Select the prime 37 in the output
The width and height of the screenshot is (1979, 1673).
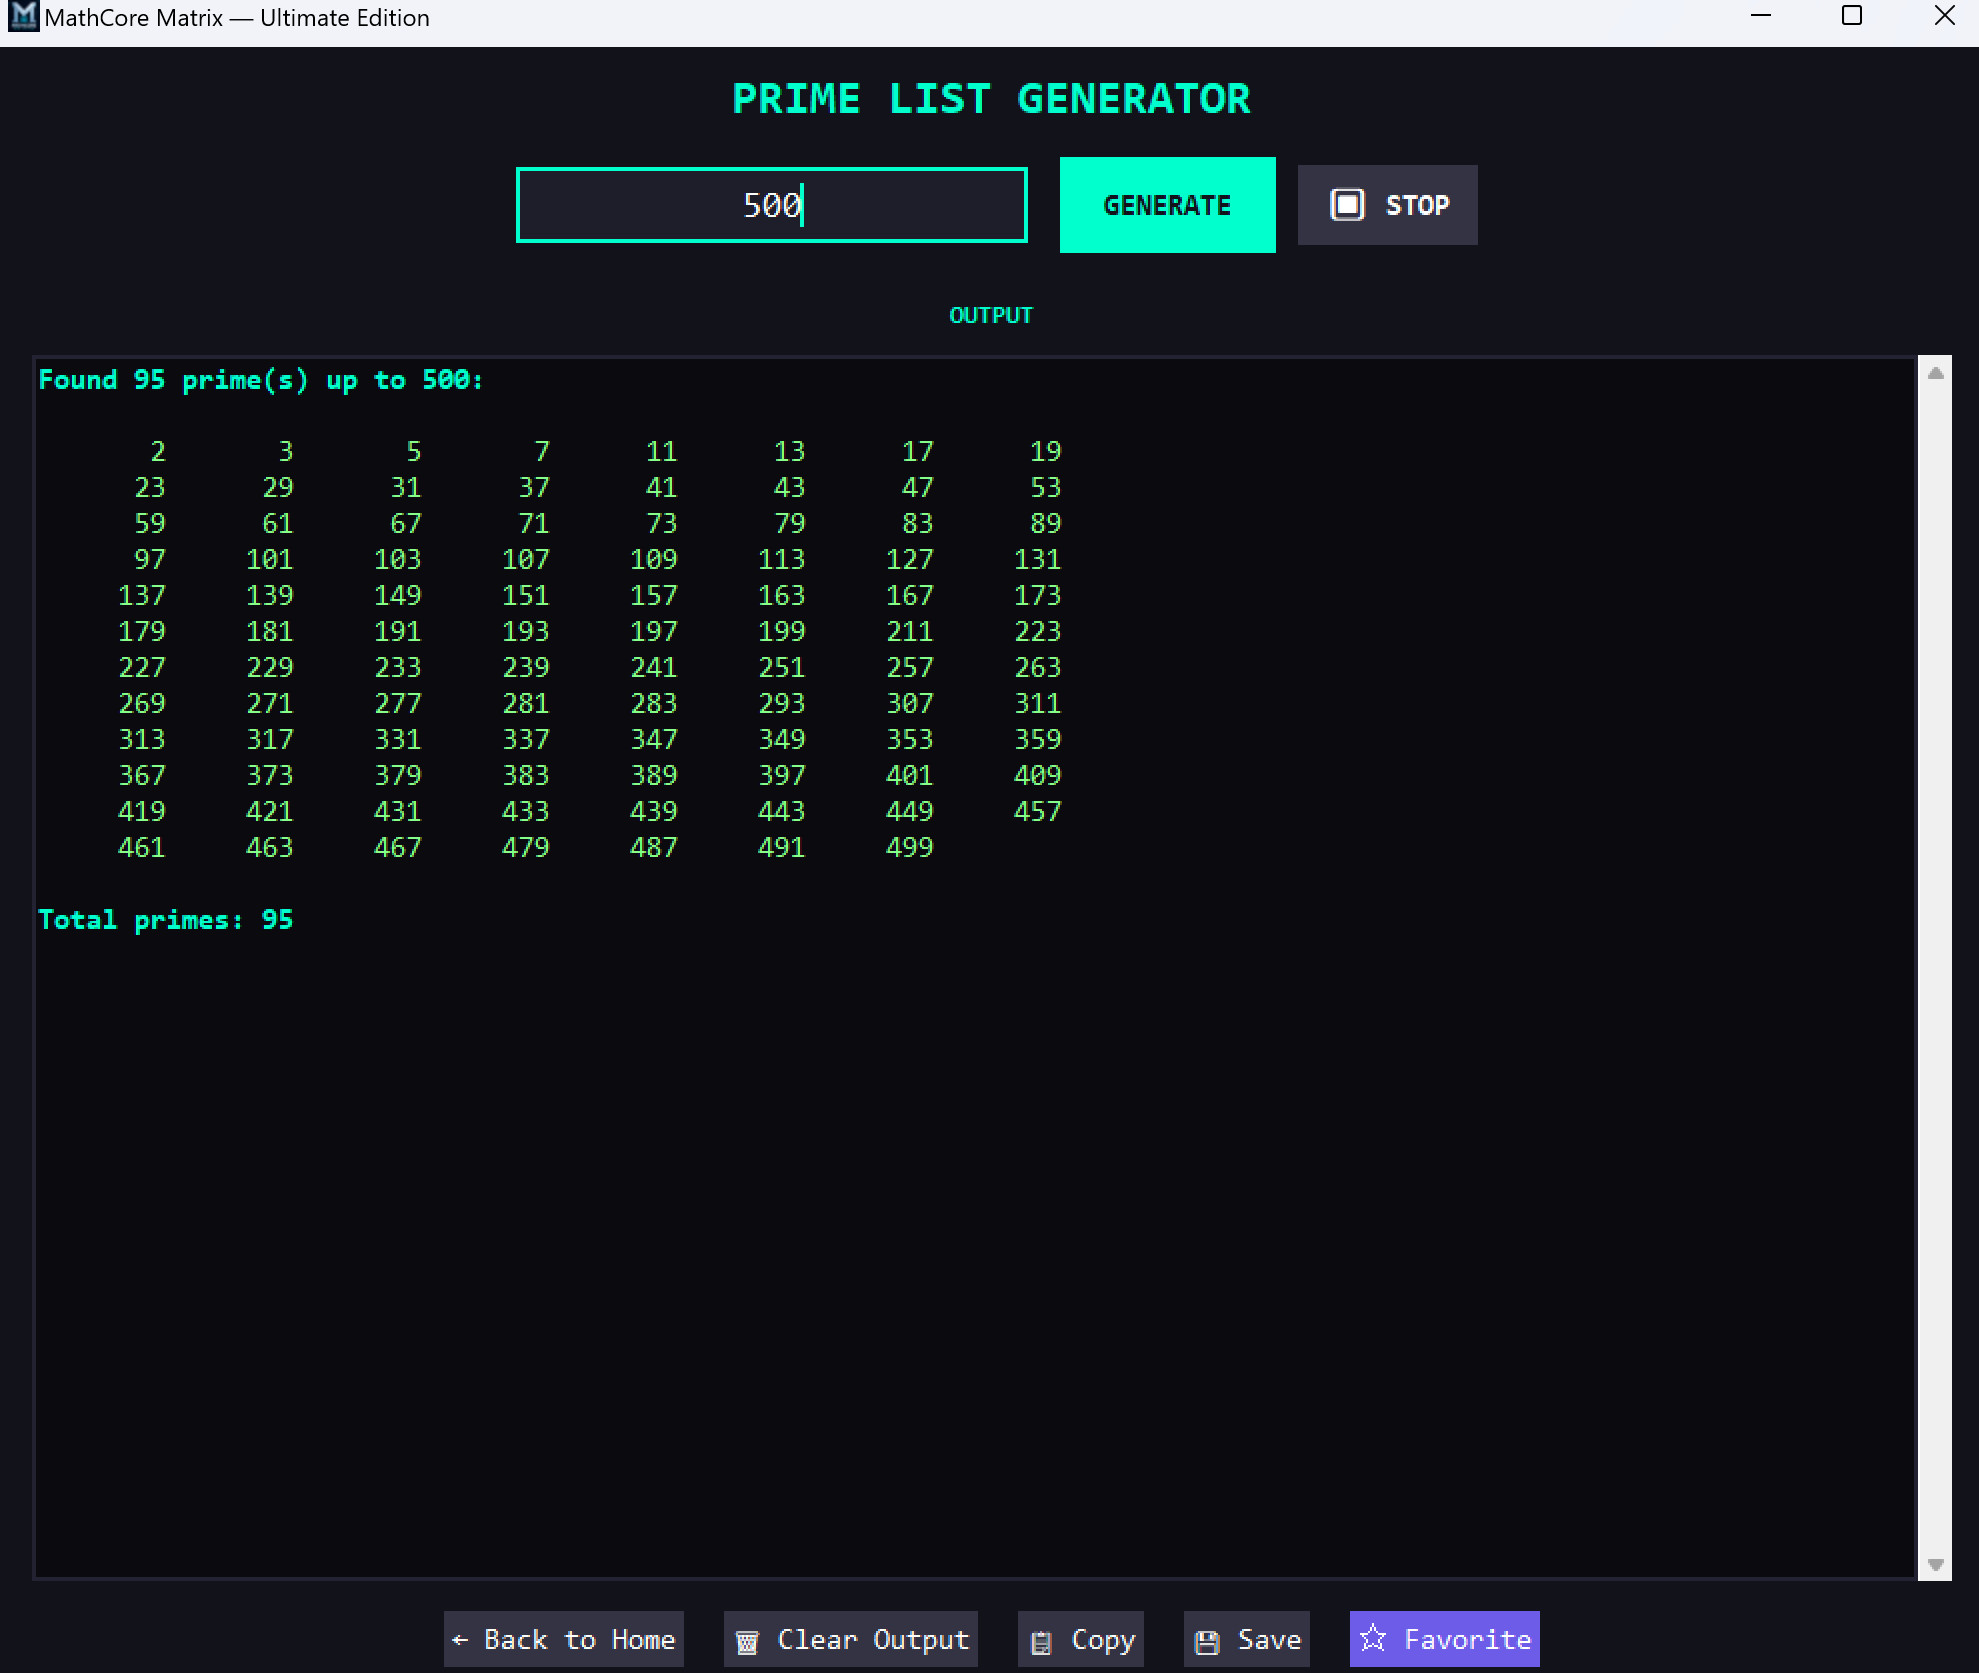tap(533, 488)
